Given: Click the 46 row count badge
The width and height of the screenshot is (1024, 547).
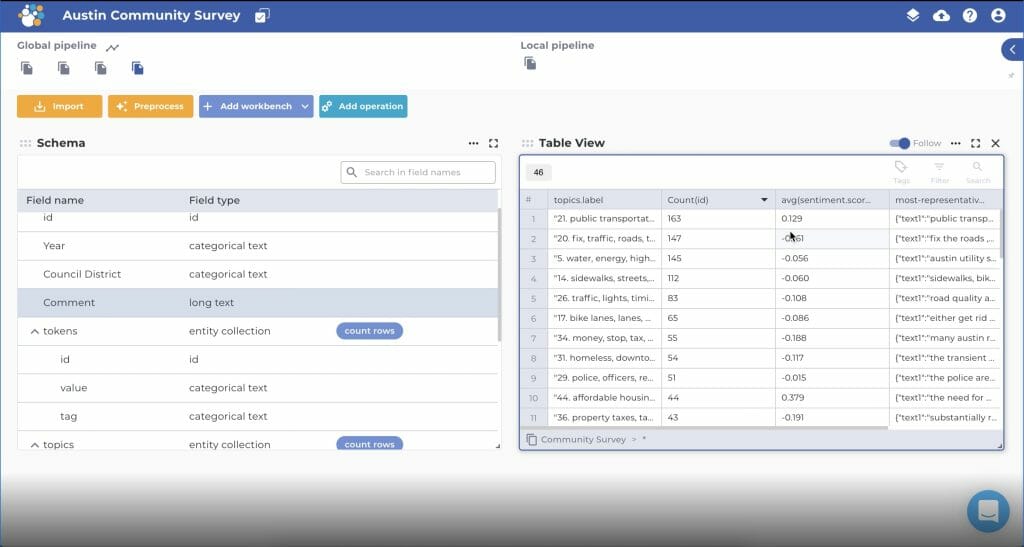Looking at the screenshot, I should tap(538, 172).
